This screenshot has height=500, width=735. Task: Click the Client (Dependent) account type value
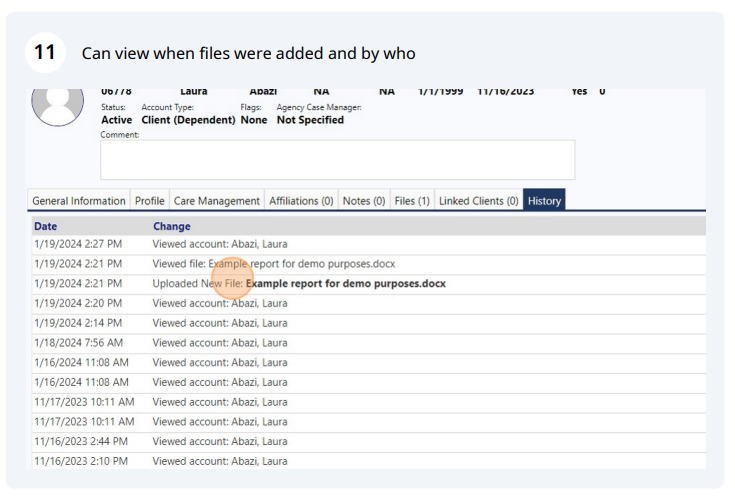[x=188, y=120]
